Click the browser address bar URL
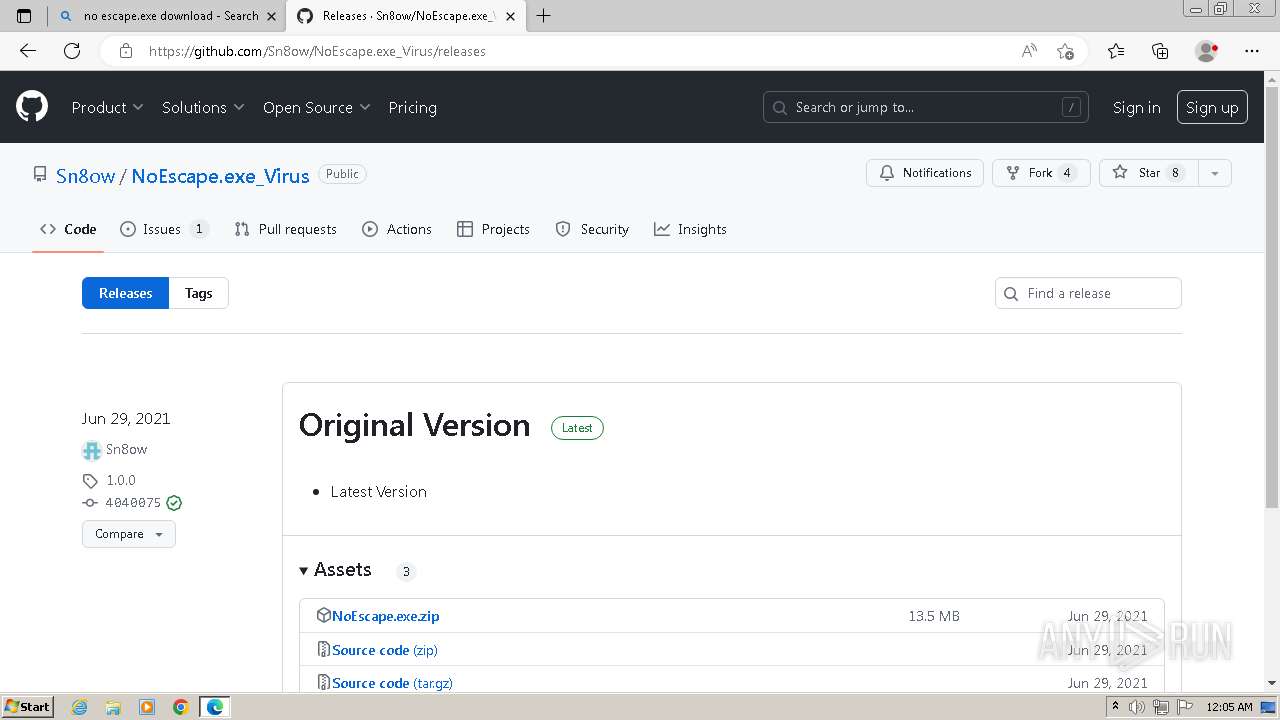The image size is (1280, 720). tap(317, 51)
